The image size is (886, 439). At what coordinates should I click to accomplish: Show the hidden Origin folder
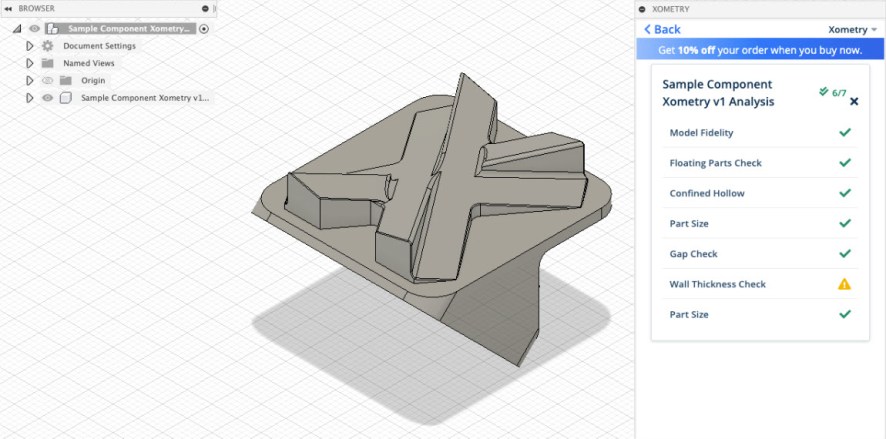[x=47, y=80]
